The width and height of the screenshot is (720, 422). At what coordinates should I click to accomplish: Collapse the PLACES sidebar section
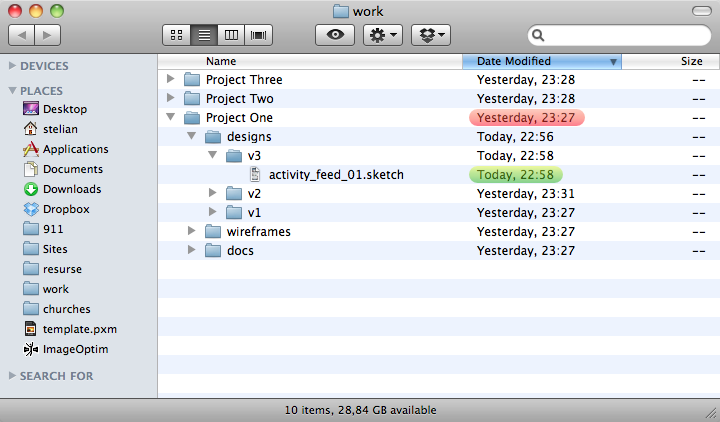point(12,90)
